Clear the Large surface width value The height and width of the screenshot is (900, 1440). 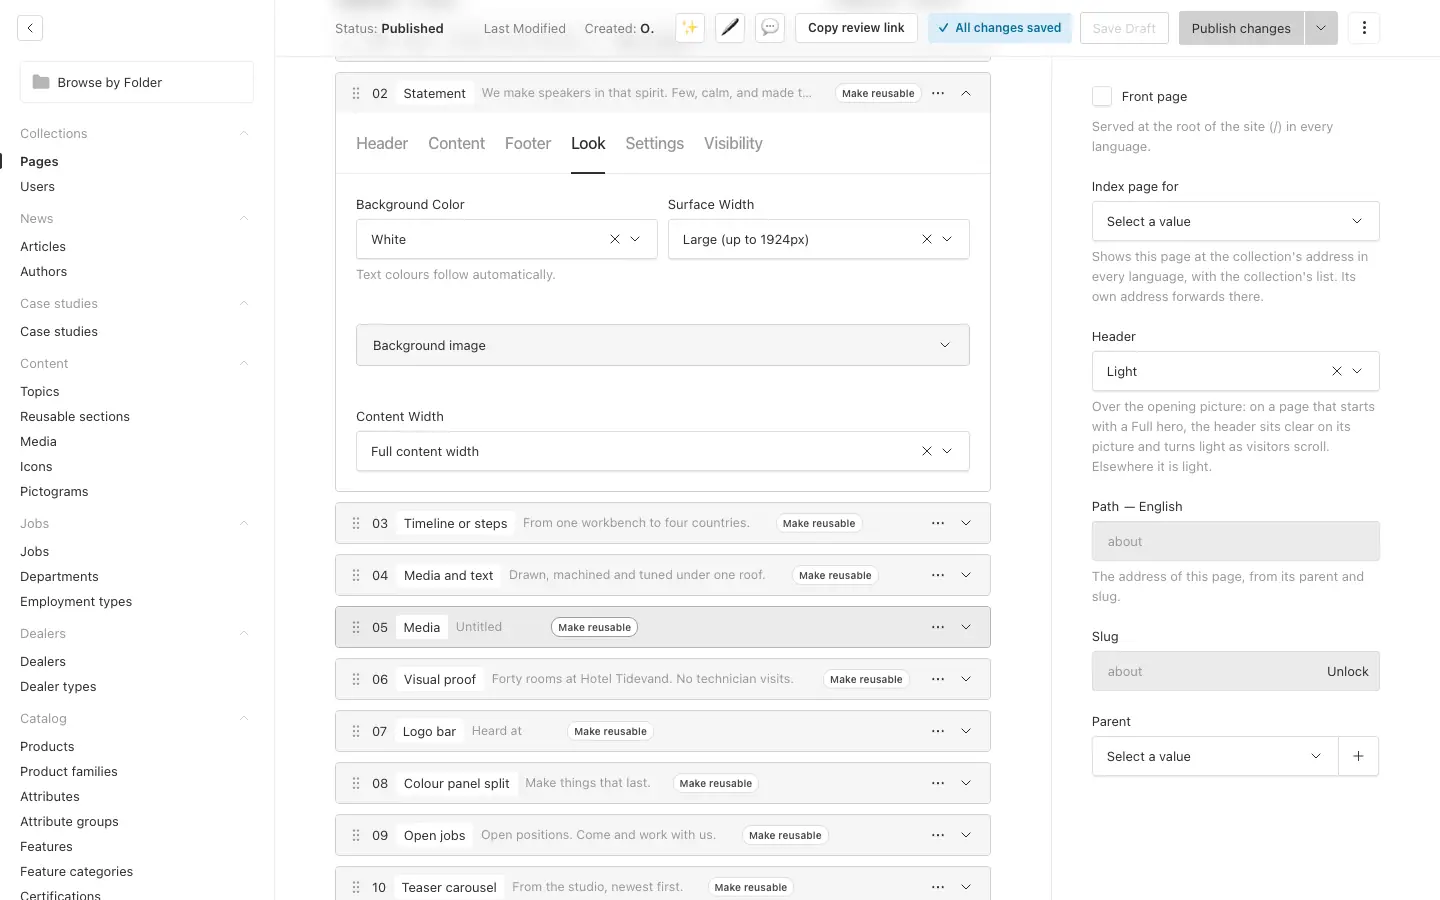click(927, 239)
